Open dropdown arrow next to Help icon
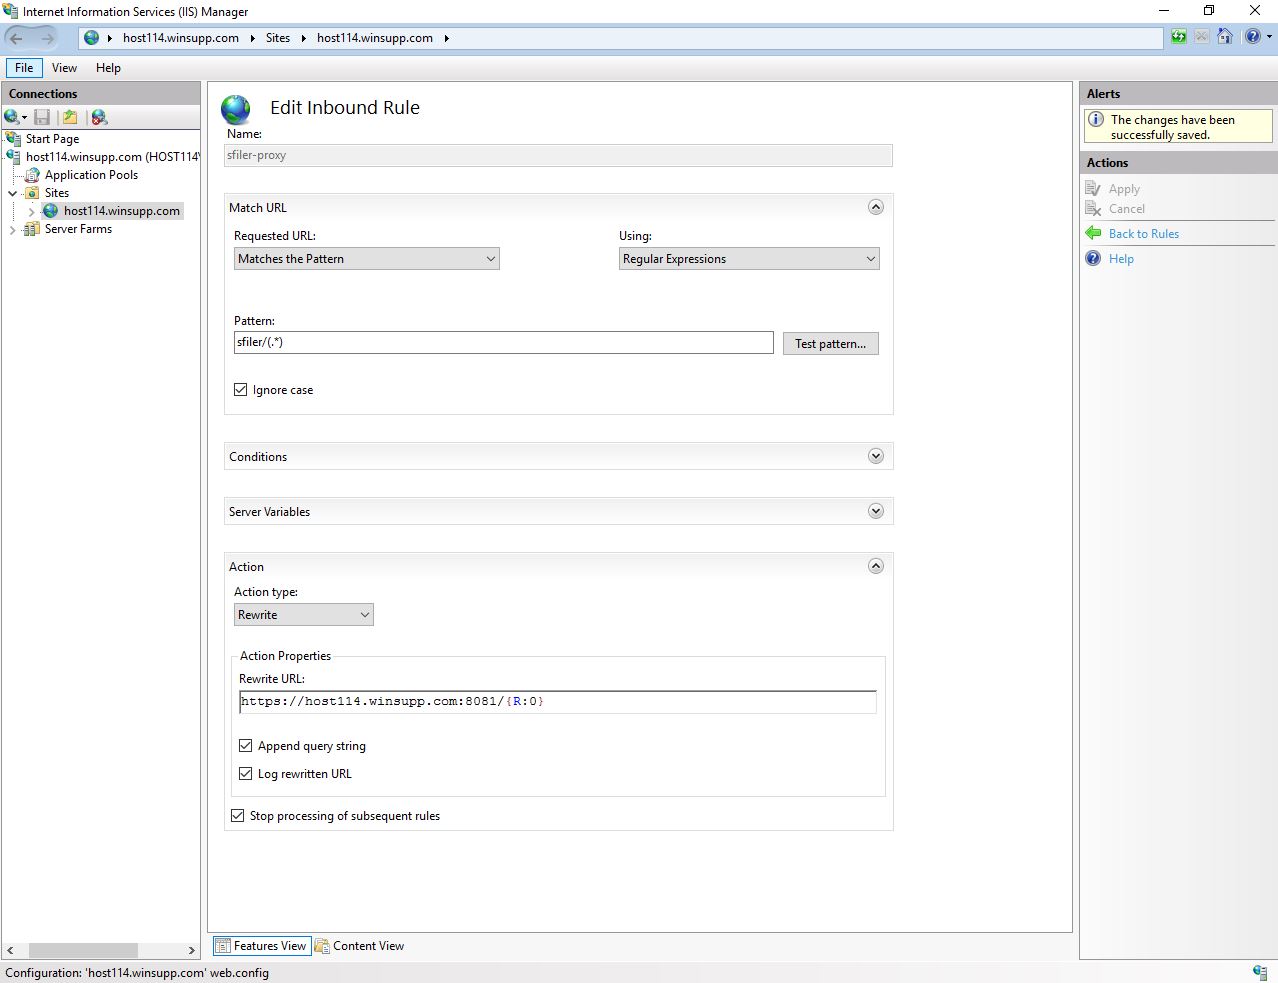This screenshot has height=983, width=1278. (1269, 37)
